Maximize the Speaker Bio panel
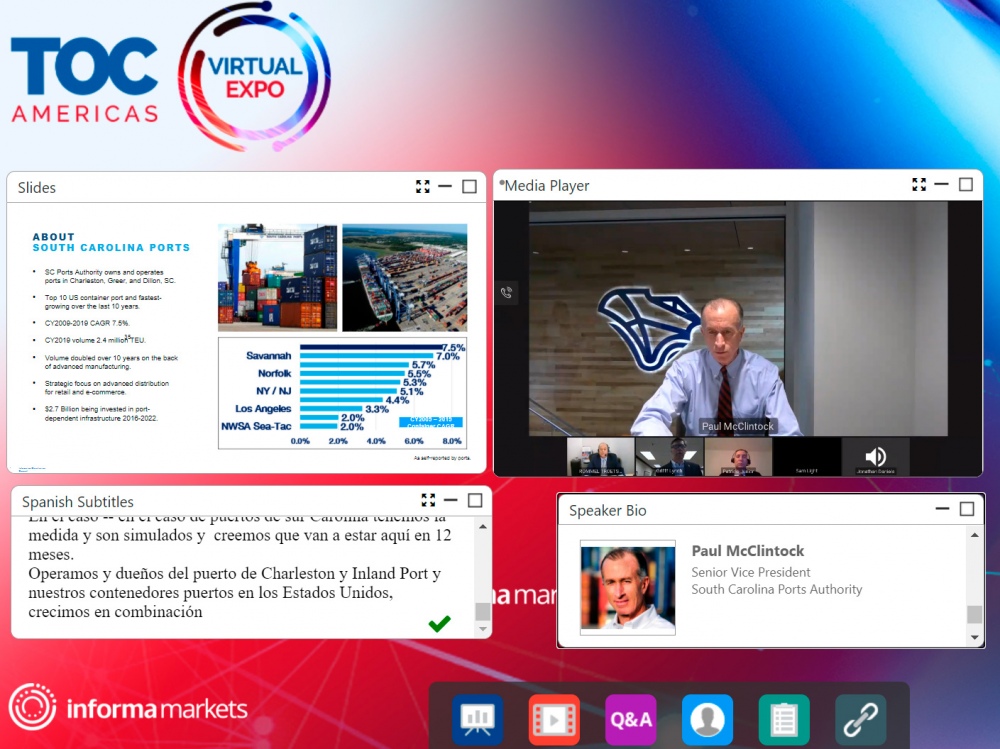This screenshot has height=749, width=1000. tap(967, 508)
